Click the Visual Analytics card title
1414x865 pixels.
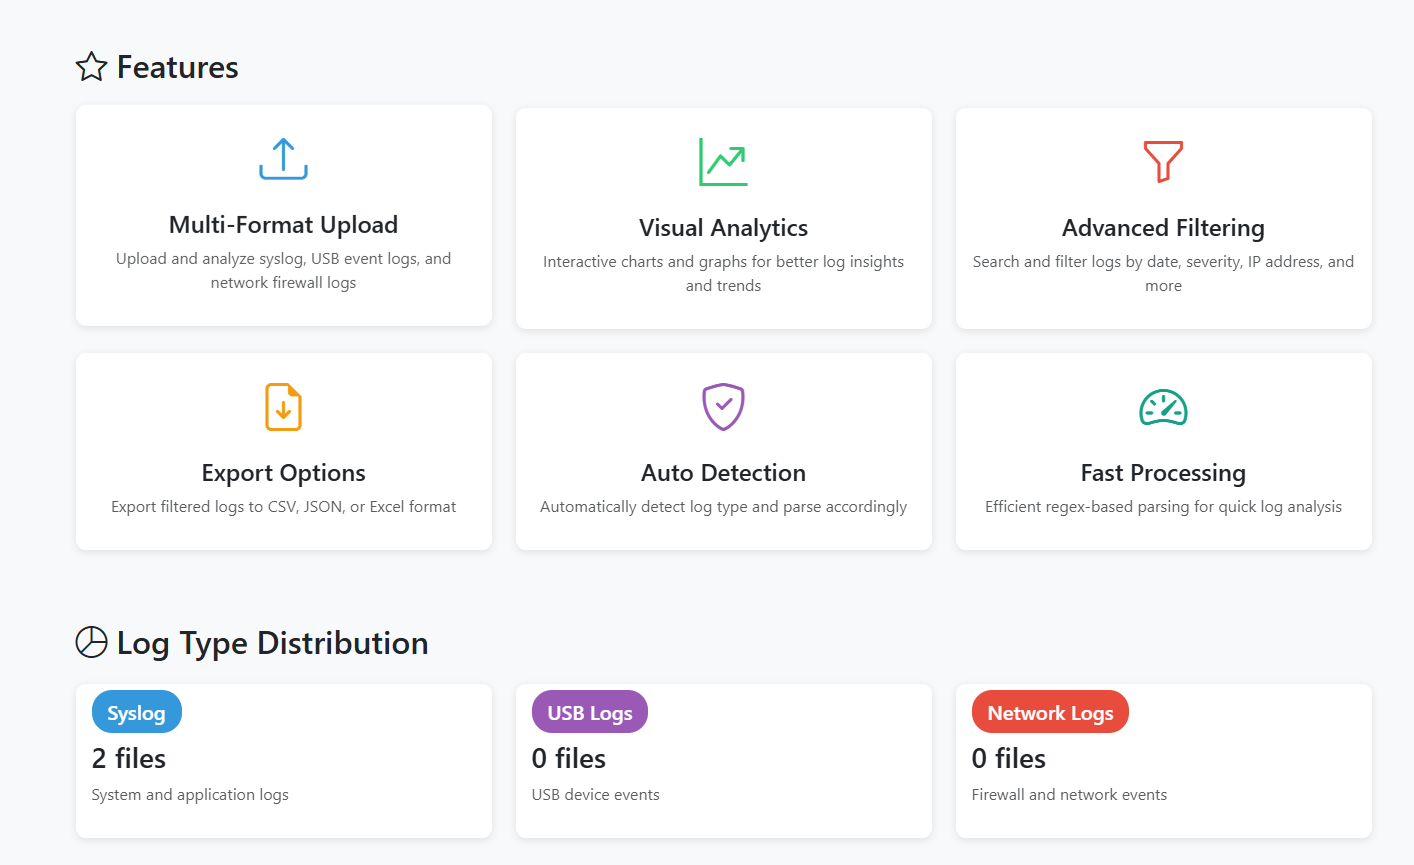[x=723, y=228]
